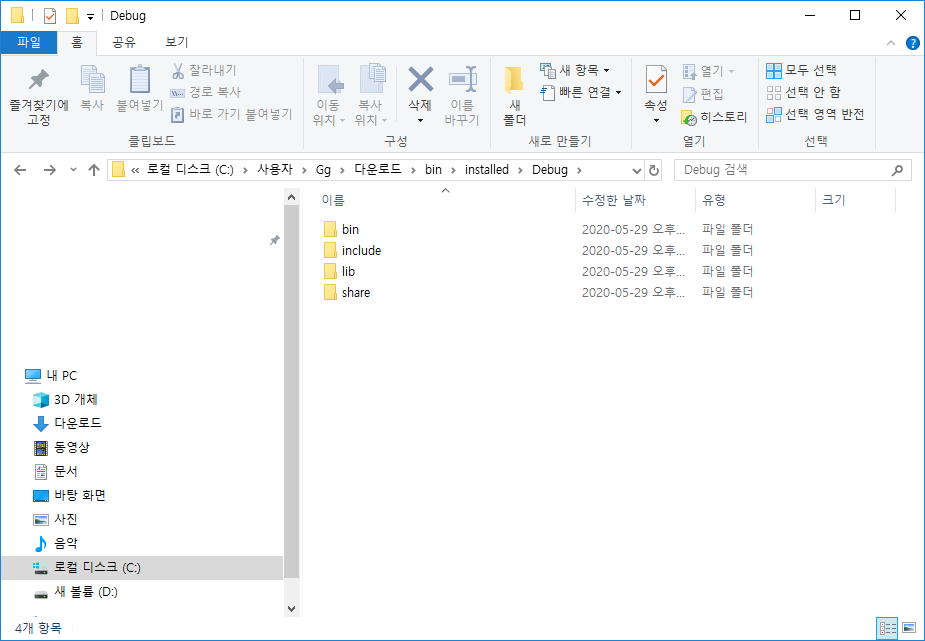Open 새 볼륨 (D:) in navigation pane
Viewport: 925px width, 641px height.
click(86, 592)
